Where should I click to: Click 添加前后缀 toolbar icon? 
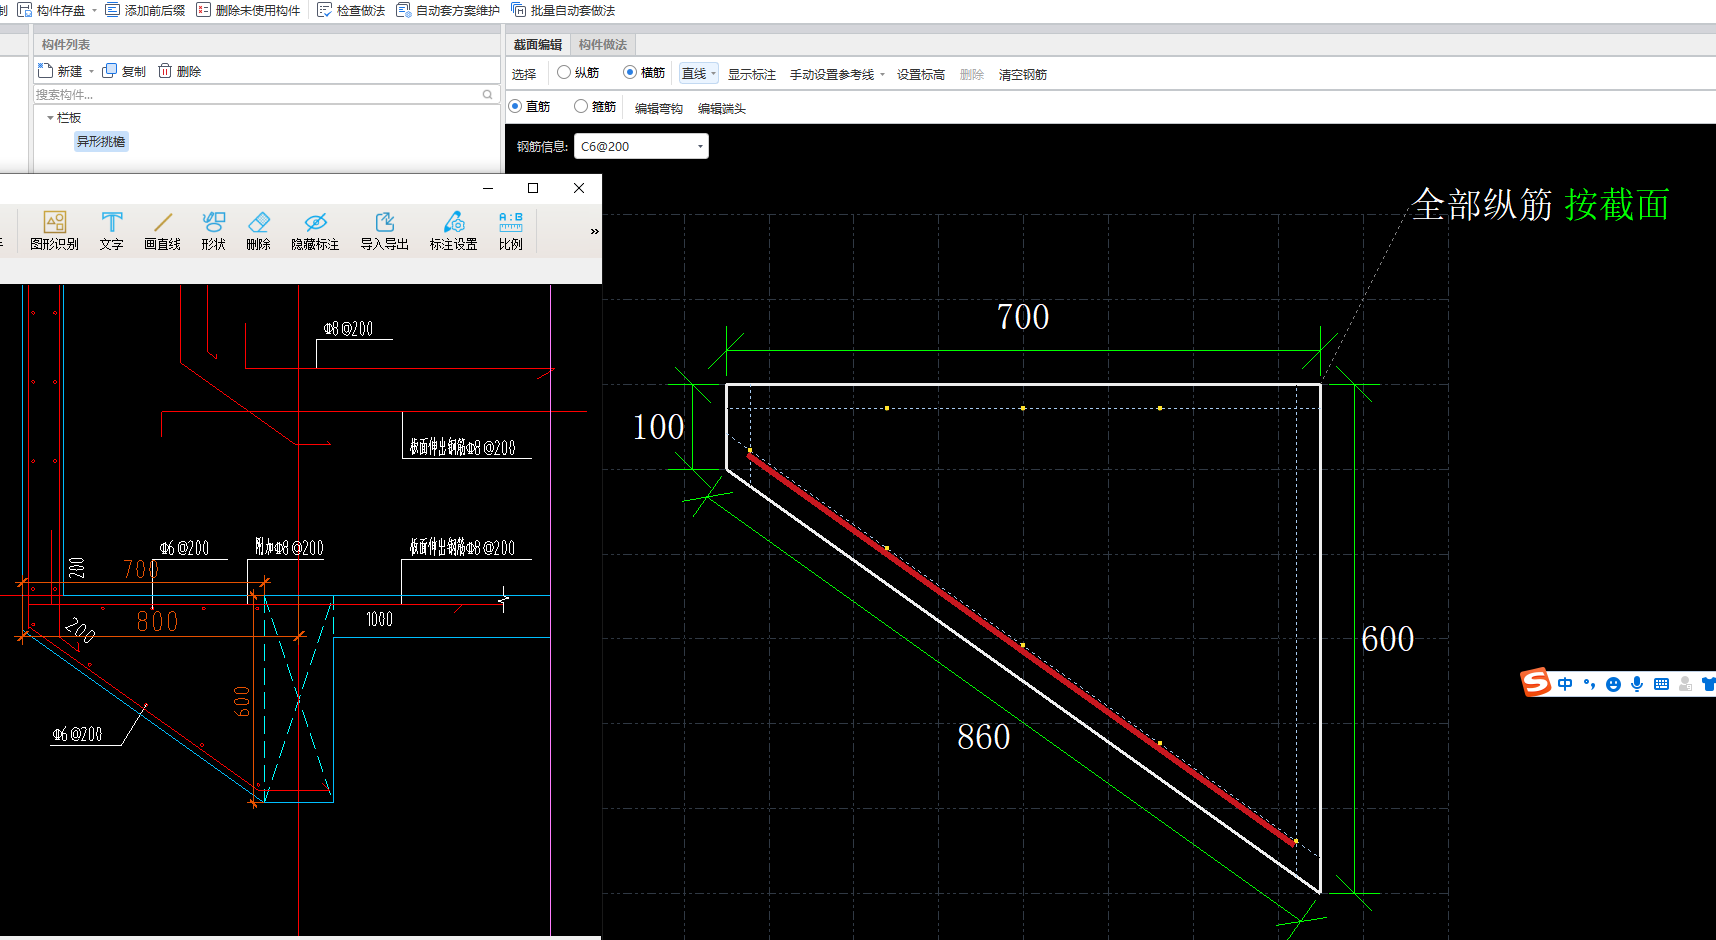tap(113, 10)
